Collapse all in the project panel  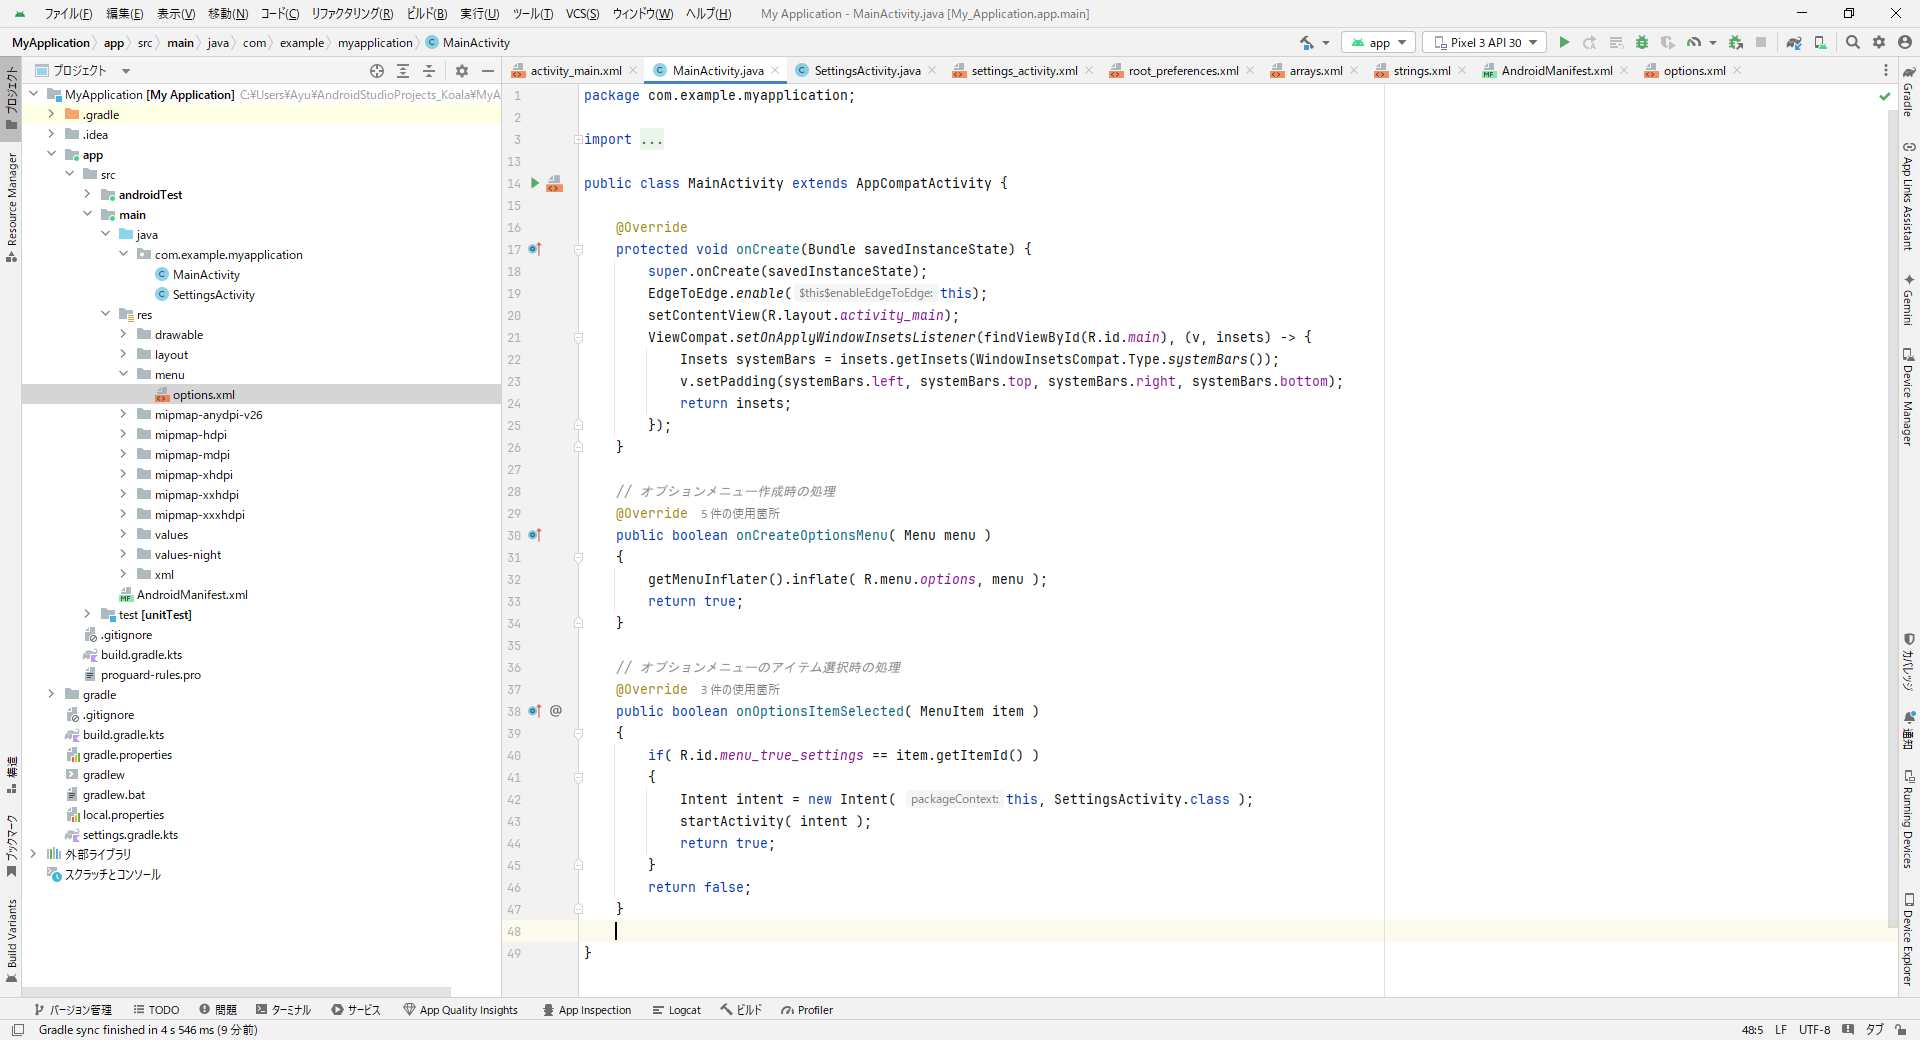click(429, 71)
